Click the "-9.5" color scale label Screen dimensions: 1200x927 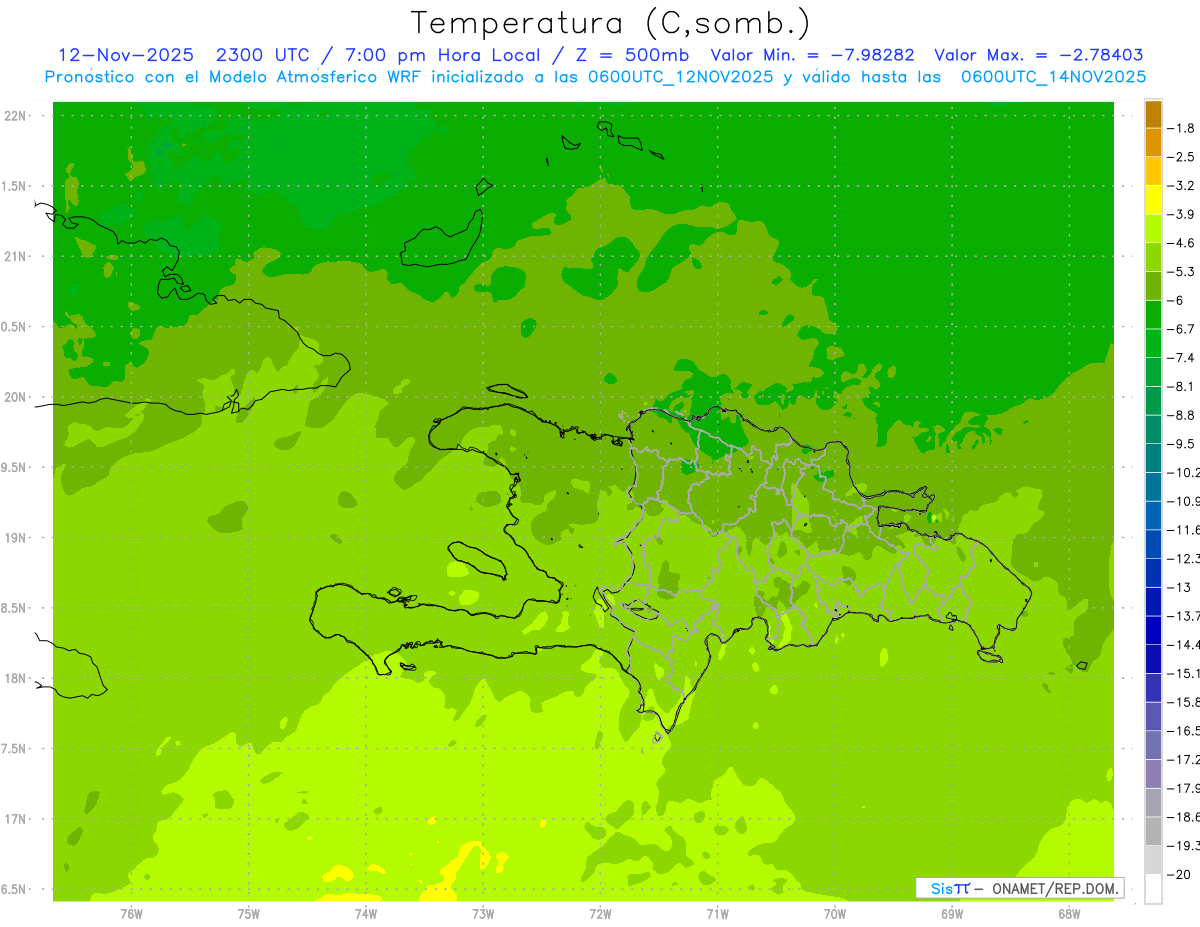1181,443
